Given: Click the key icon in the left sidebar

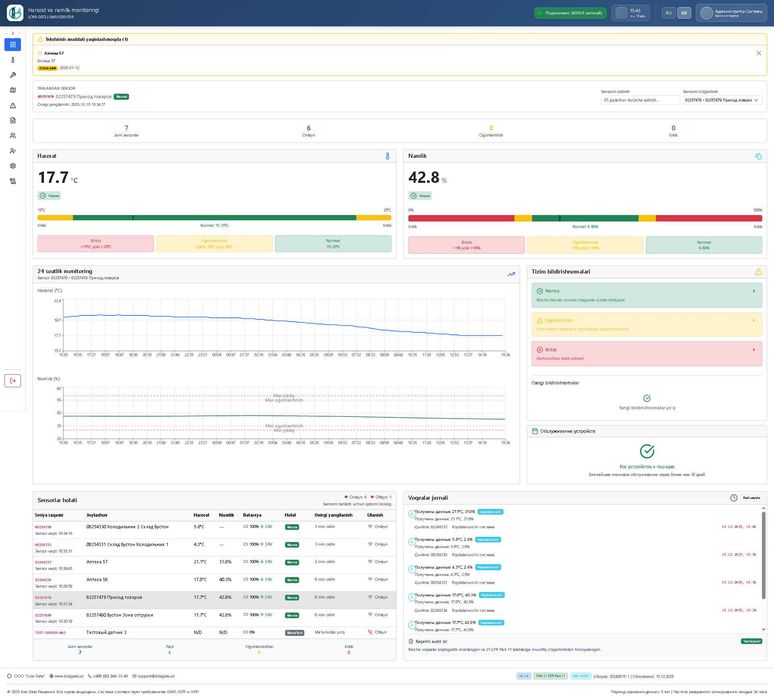Looking at the screenshot, I should pyautogui.click(x=13, y=75).
